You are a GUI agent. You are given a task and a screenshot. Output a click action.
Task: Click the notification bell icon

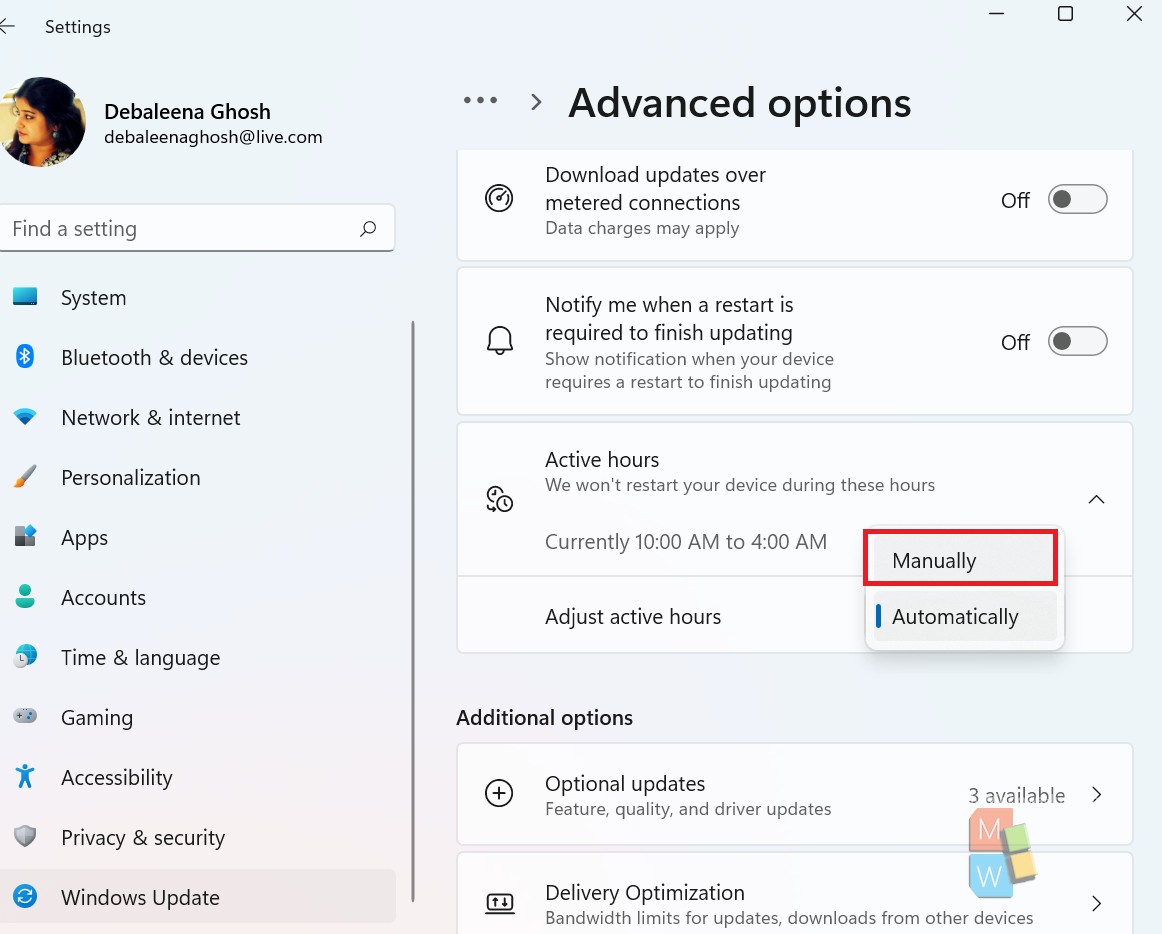tap(499, 341)
